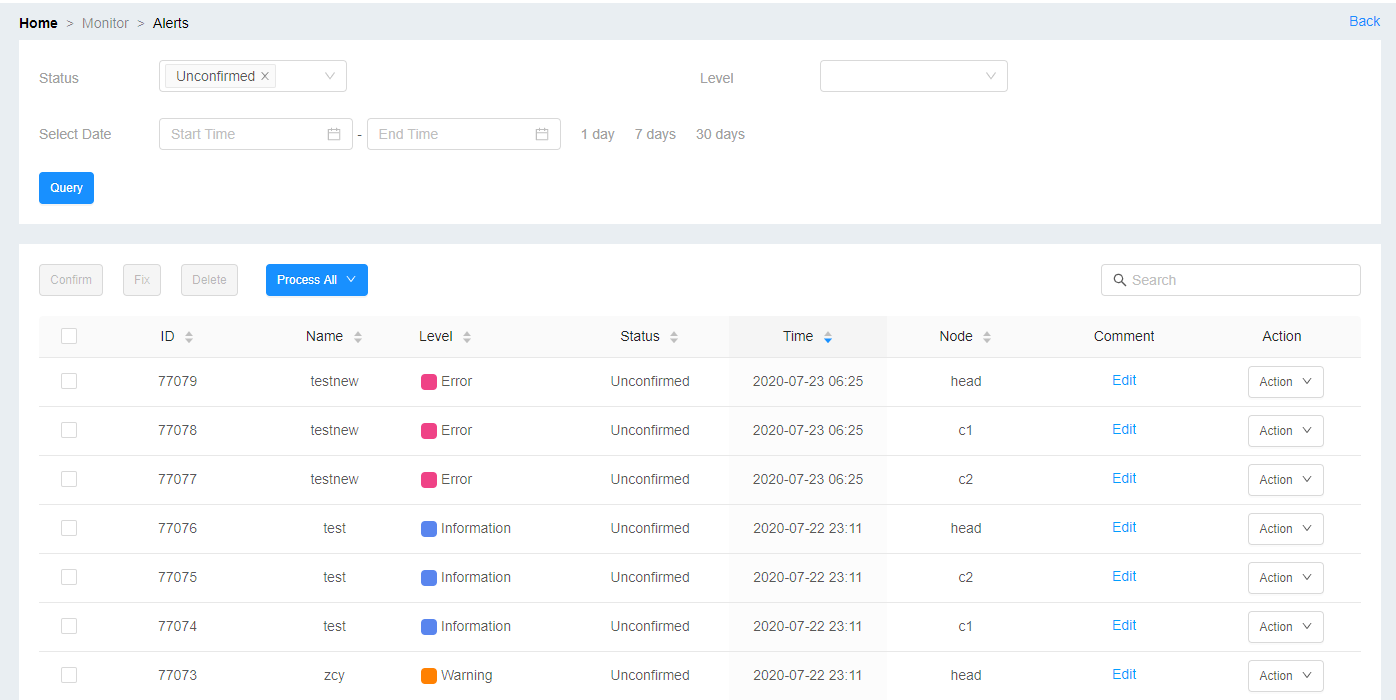
Task: Sort alerts by Name column
Action: (358, 337)
